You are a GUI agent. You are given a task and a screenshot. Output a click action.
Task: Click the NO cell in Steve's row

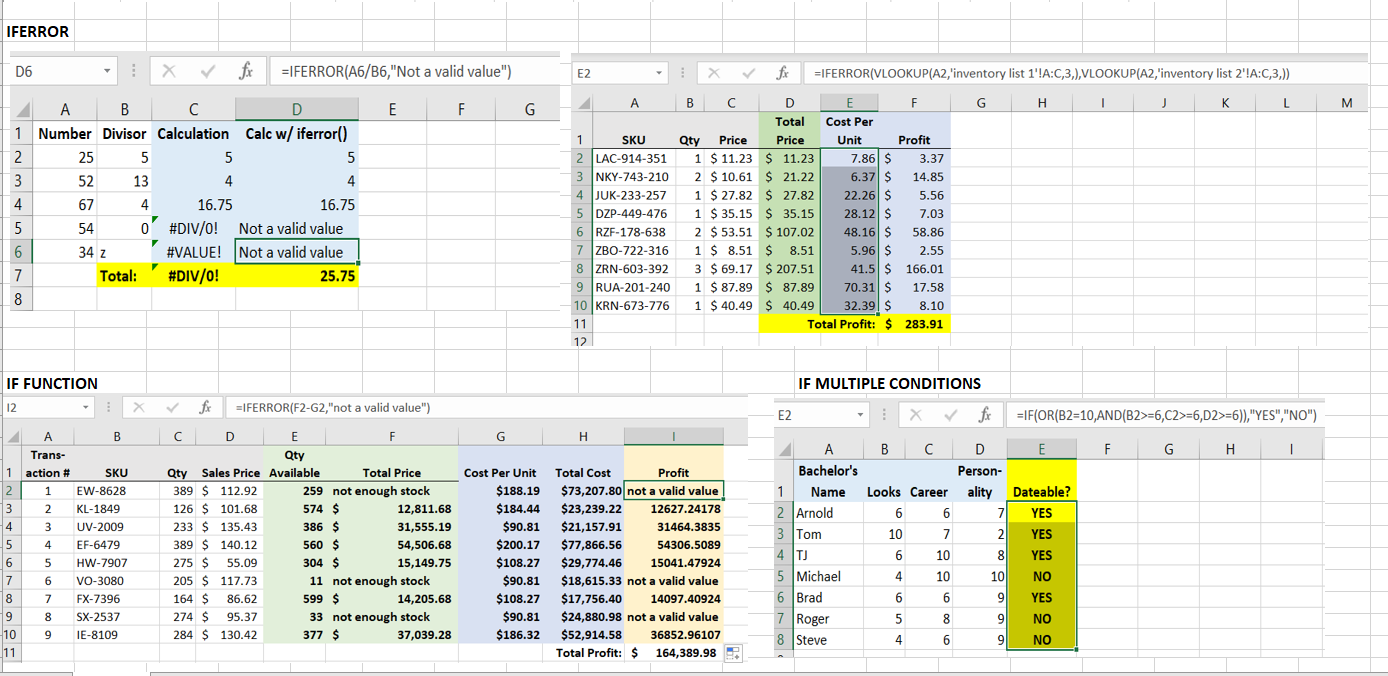point(1041,640)
